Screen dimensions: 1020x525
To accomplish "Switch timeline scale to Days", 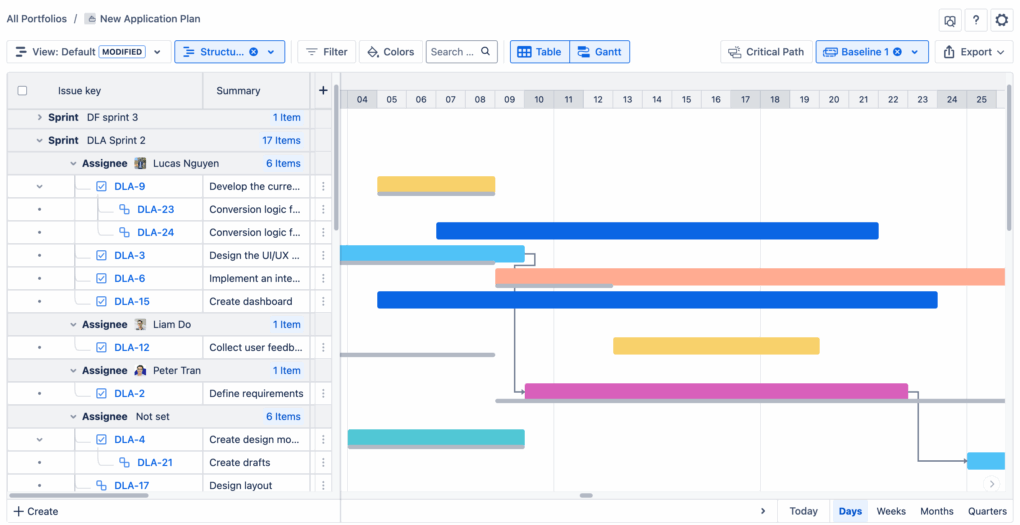I will 850,511.
